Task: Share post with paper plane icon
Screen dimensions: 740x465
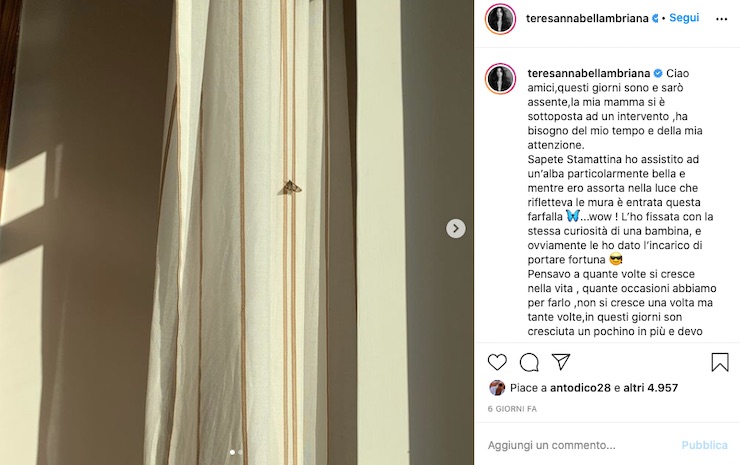Action: point(561,362)
